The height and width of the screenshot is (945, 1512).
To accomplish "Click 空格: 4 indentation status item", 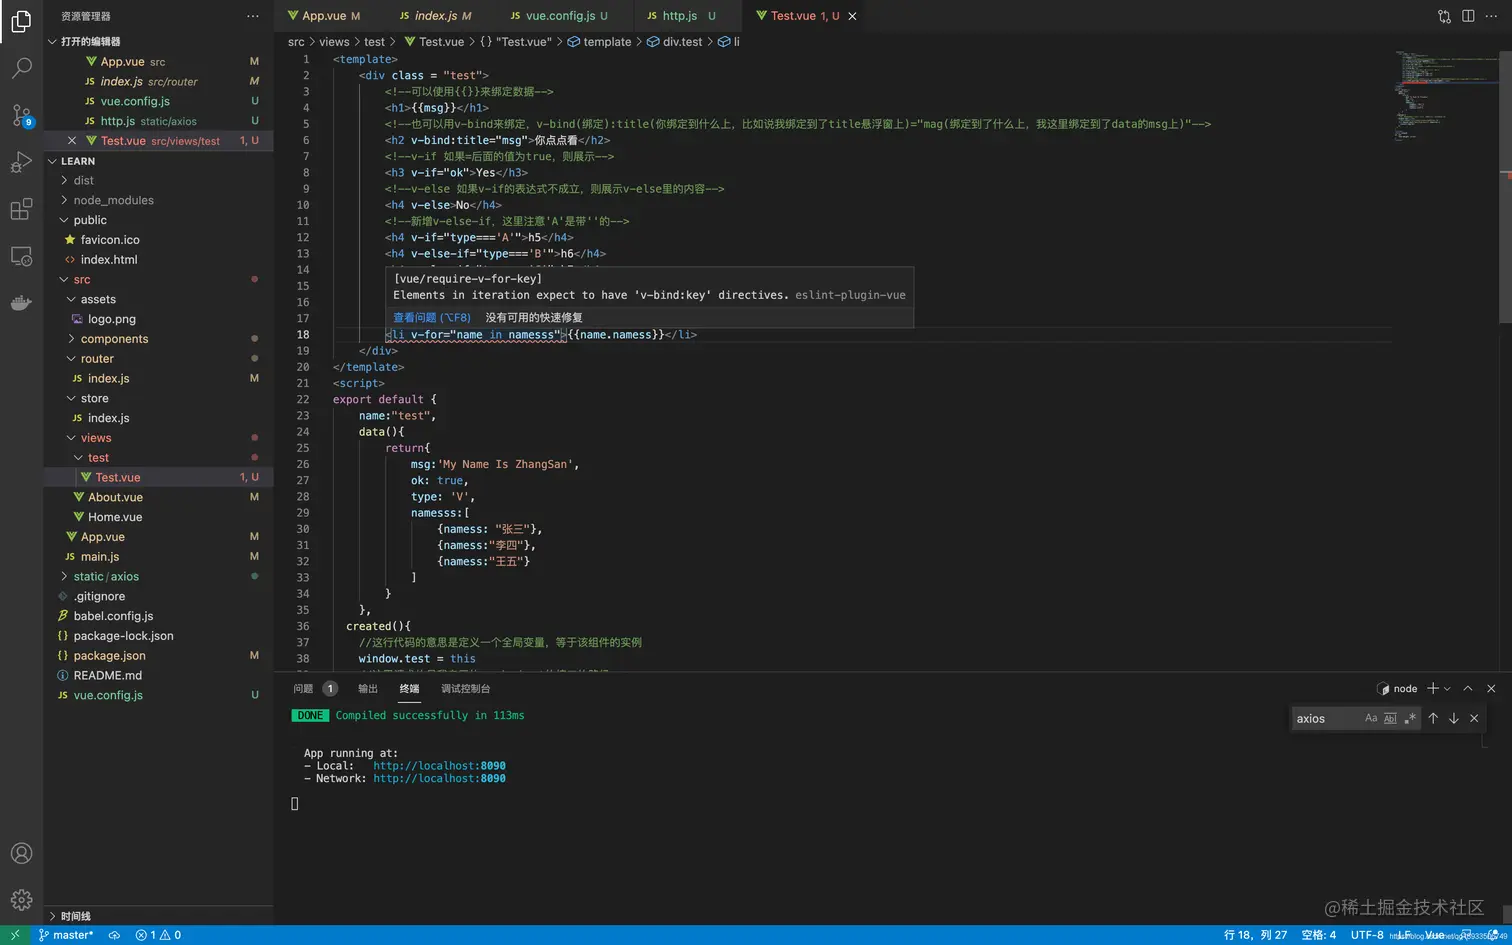I will 1318,935.
